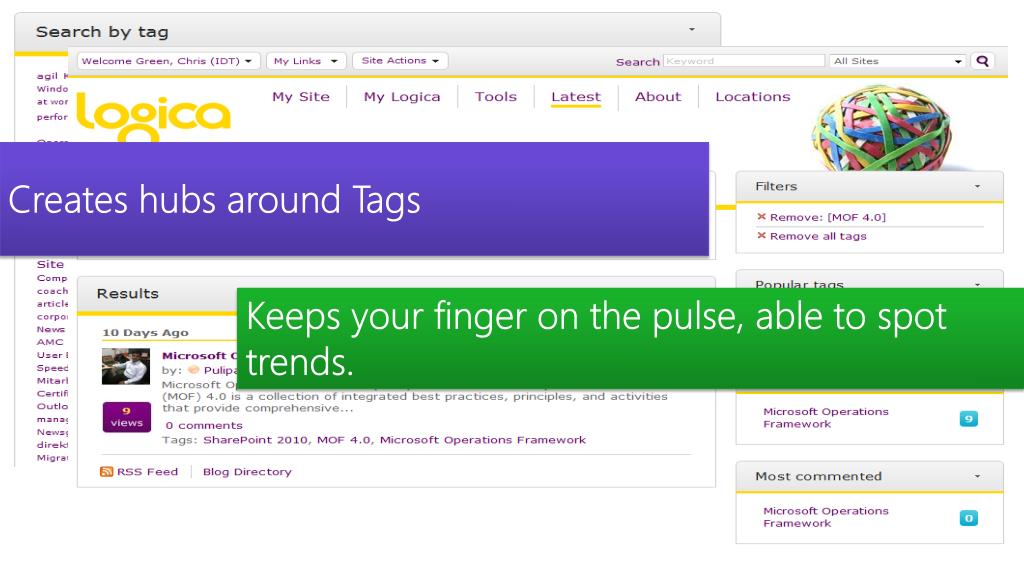Click the blue 0 count badge
Viewport: 1024px width, 576px height.
tap(968, 518)
